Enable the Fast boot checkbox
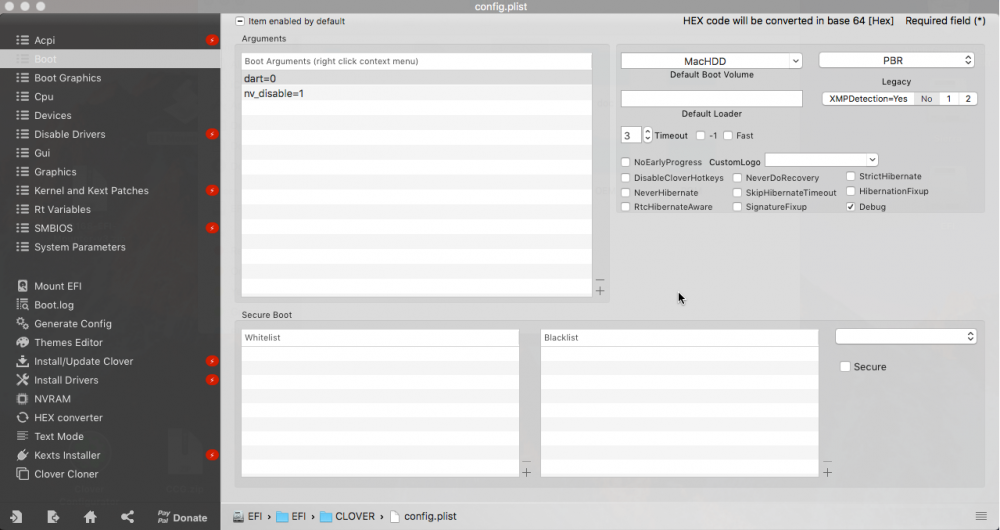The image size is (1000, 530). click(728, 135)
